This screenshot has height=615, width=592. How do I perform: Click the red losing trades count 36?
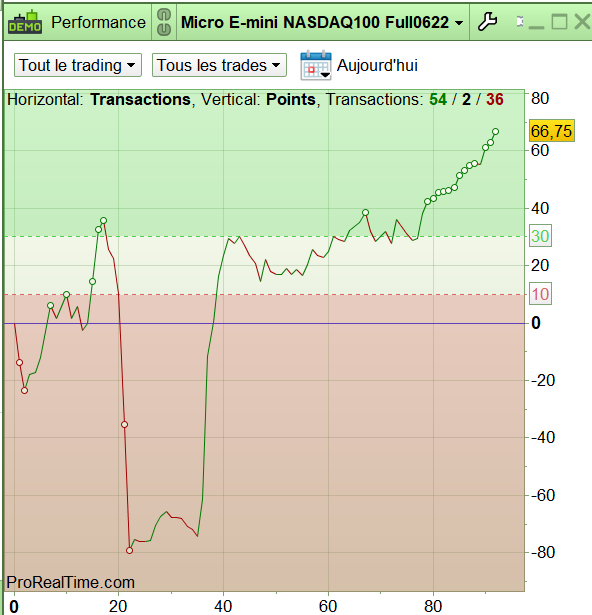(x=495, y=100)
